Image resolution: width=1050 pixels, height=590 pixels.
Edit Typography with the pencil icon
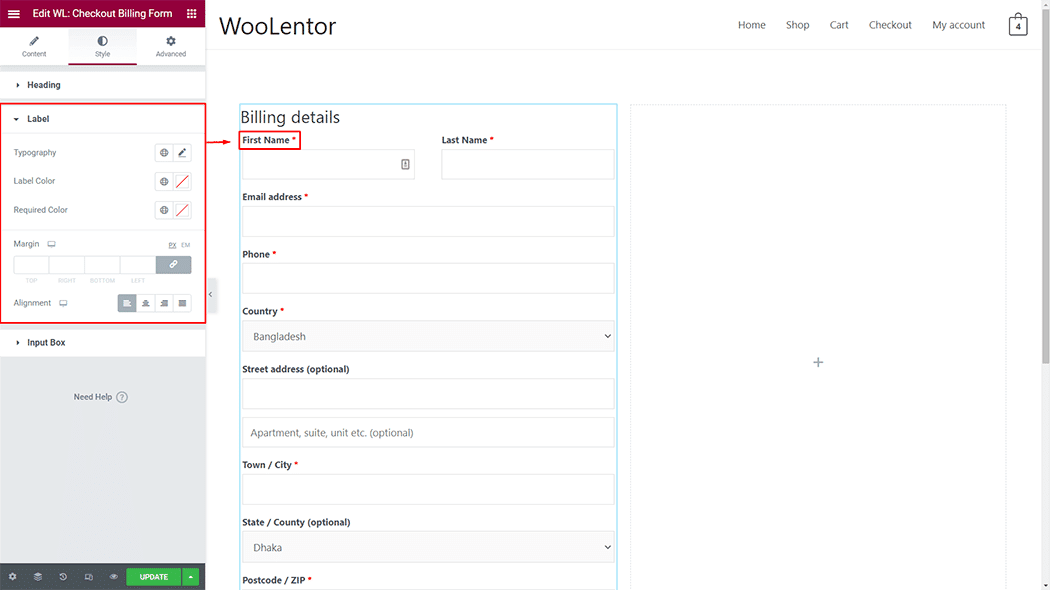pos(182,153)
